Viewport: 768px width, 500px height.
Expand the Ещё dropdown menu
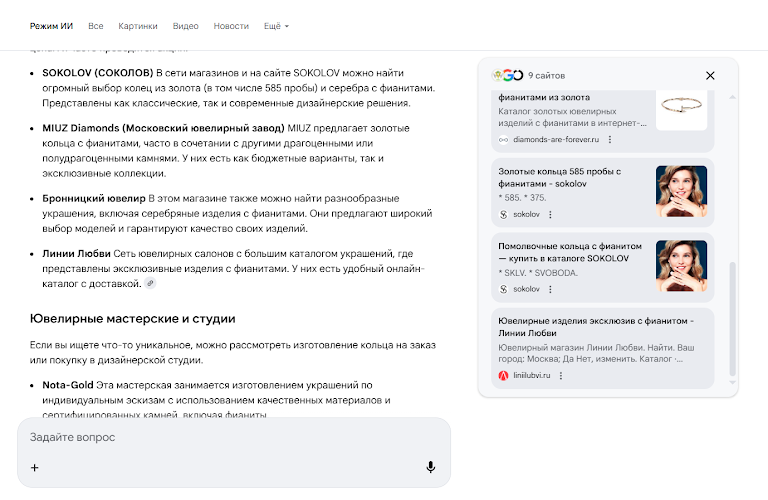276,25
